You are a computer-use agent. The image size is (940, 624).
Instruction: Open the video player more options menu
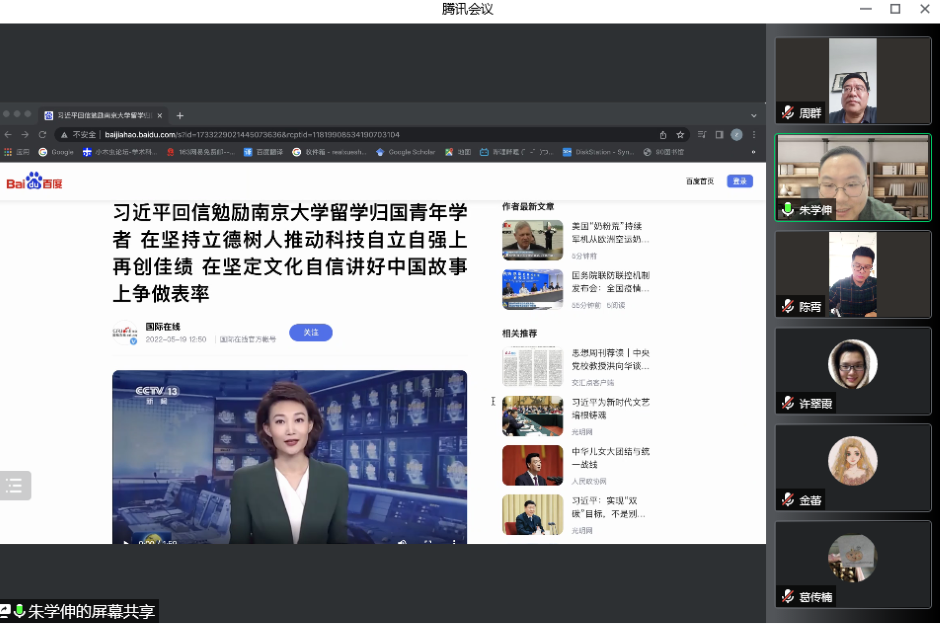(453, 542)
